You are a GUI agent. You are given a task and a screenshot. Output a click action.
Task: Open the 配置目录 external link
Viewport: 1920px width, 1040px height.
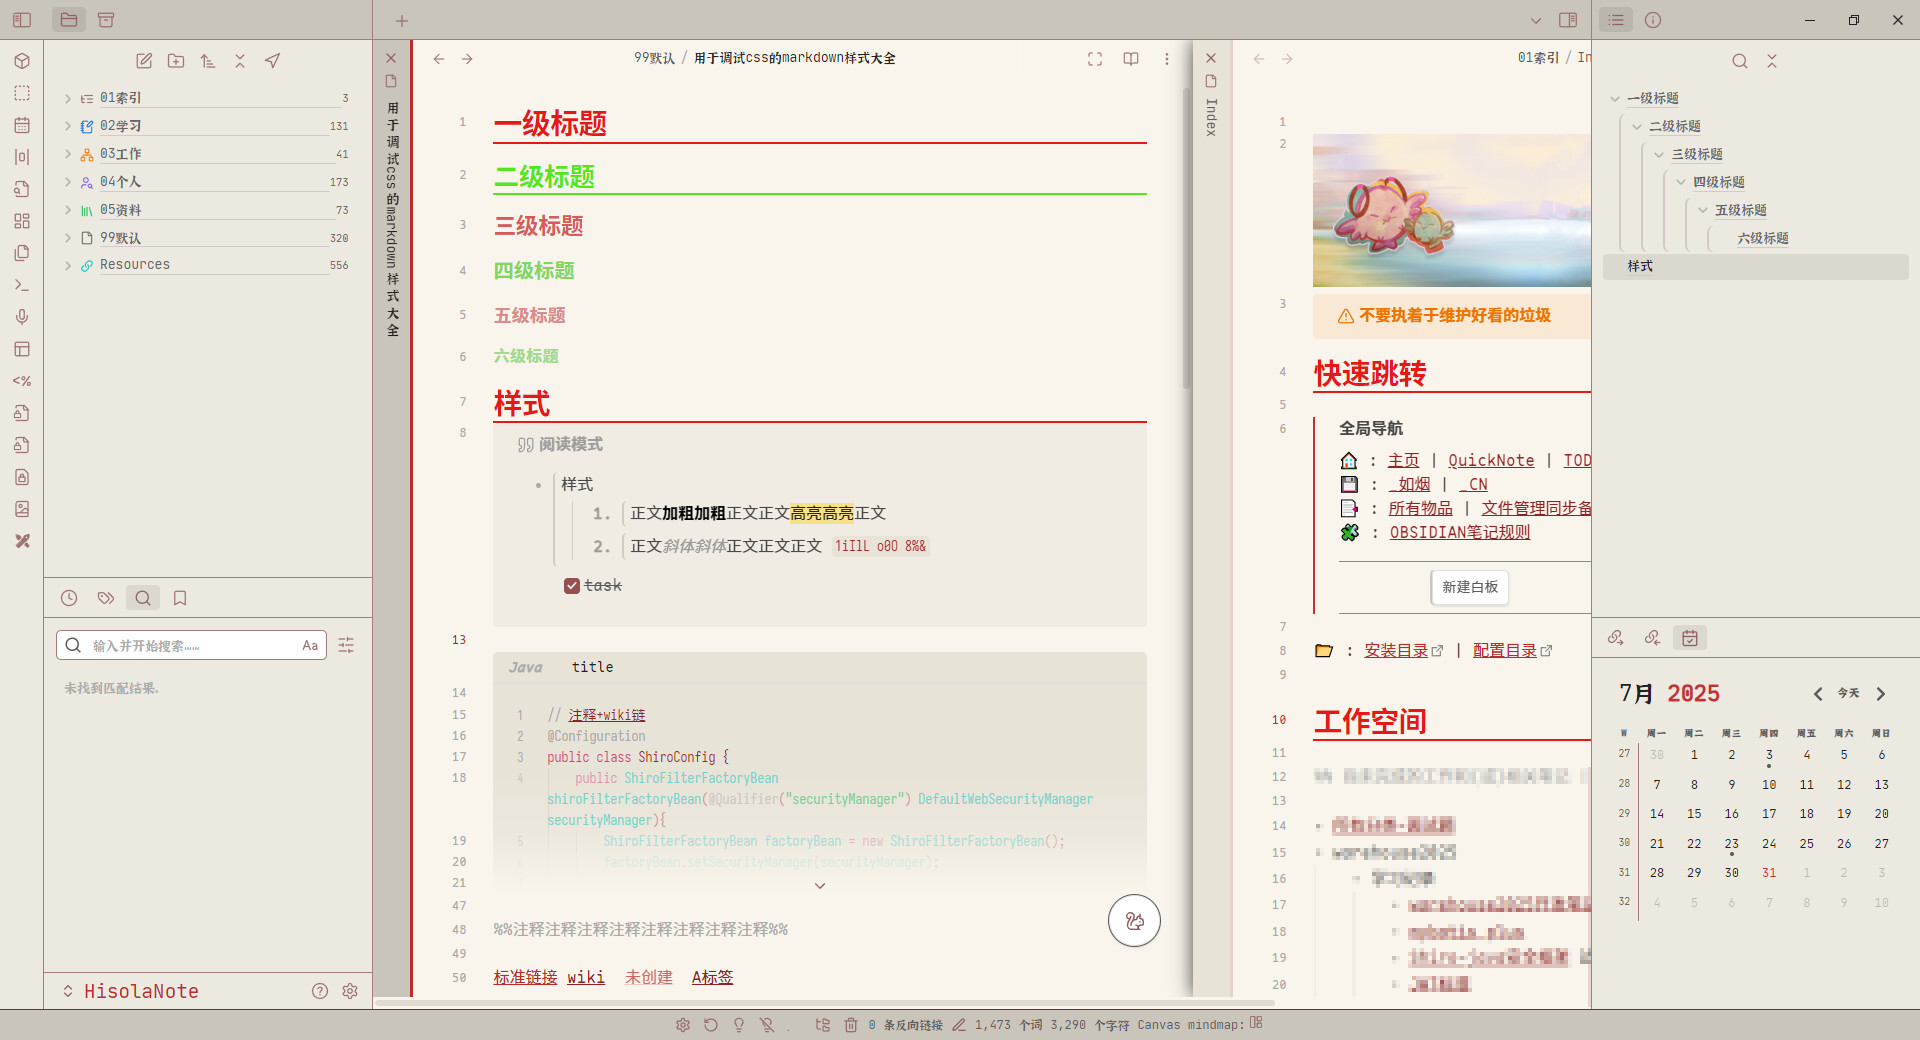pyautogui.click(x=1512, y=650)
